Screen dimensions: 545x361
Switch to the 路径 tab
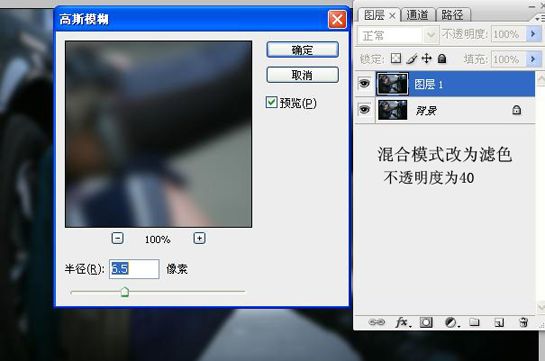tap(453, 15)
